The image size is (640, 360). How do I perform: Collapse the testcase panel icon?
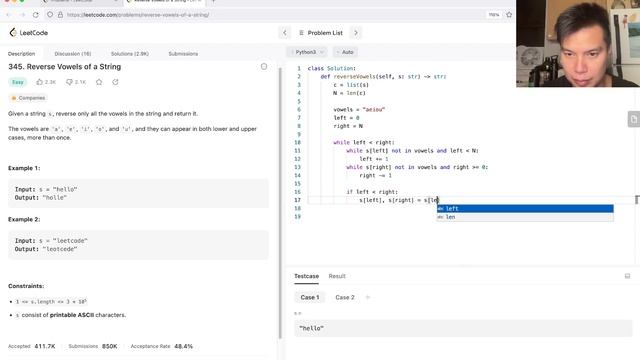tap(627, 276)
